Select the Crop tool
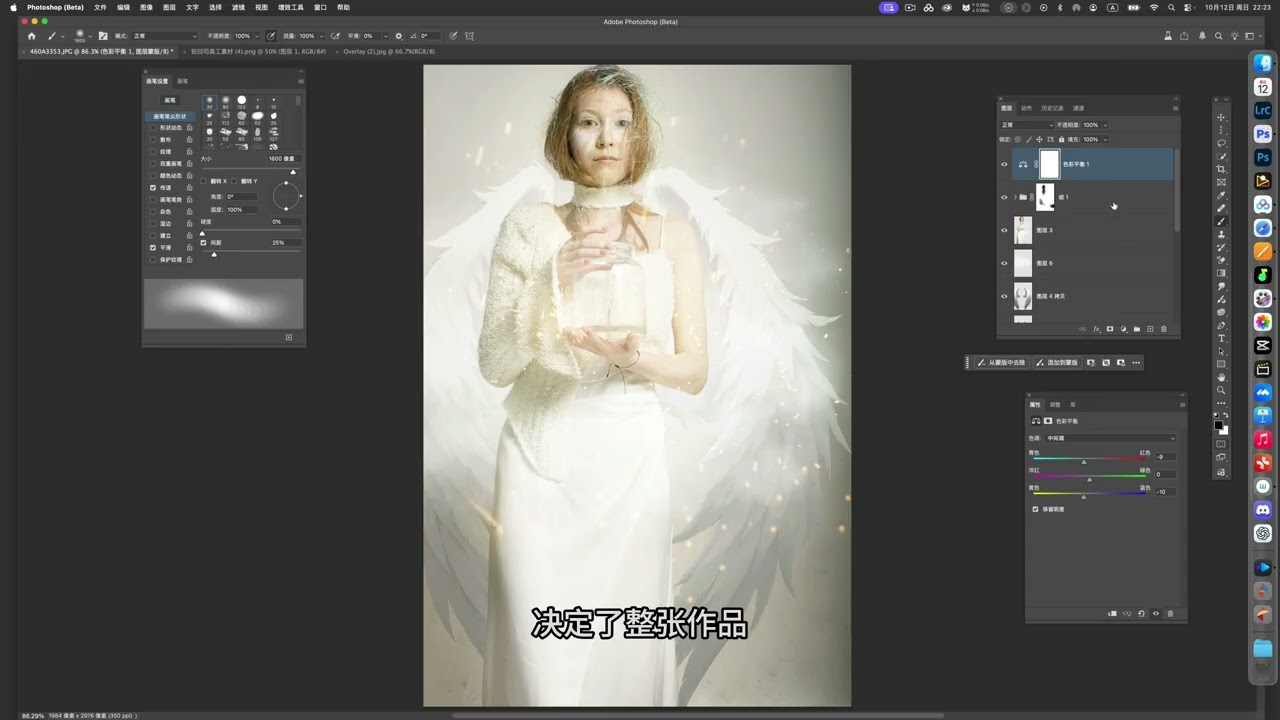 click(x=1221, y=168)
